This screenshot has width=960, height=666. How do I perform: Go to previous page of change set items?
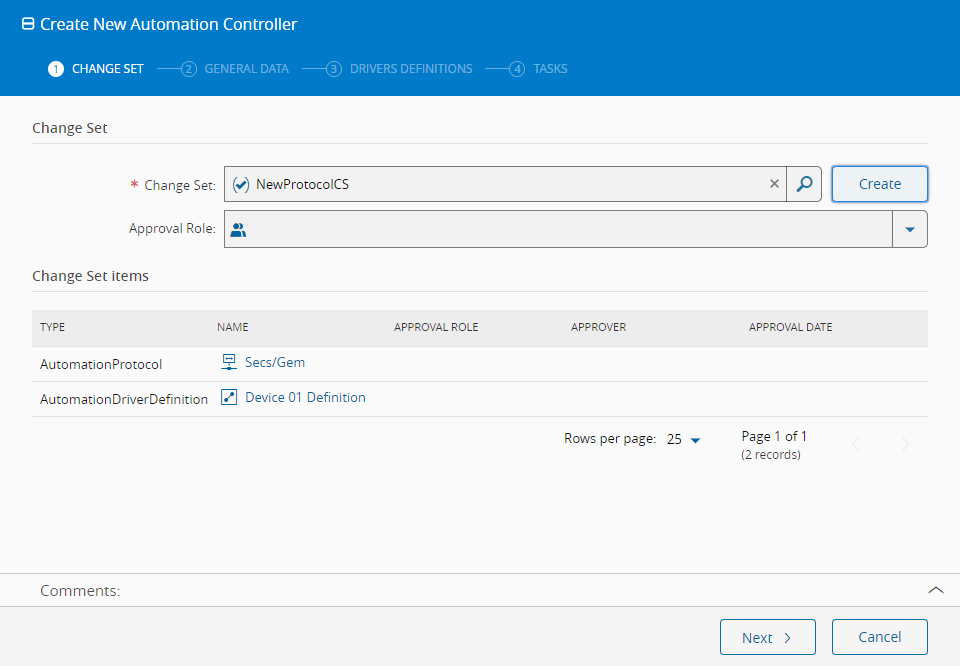[x=856, y=444]
